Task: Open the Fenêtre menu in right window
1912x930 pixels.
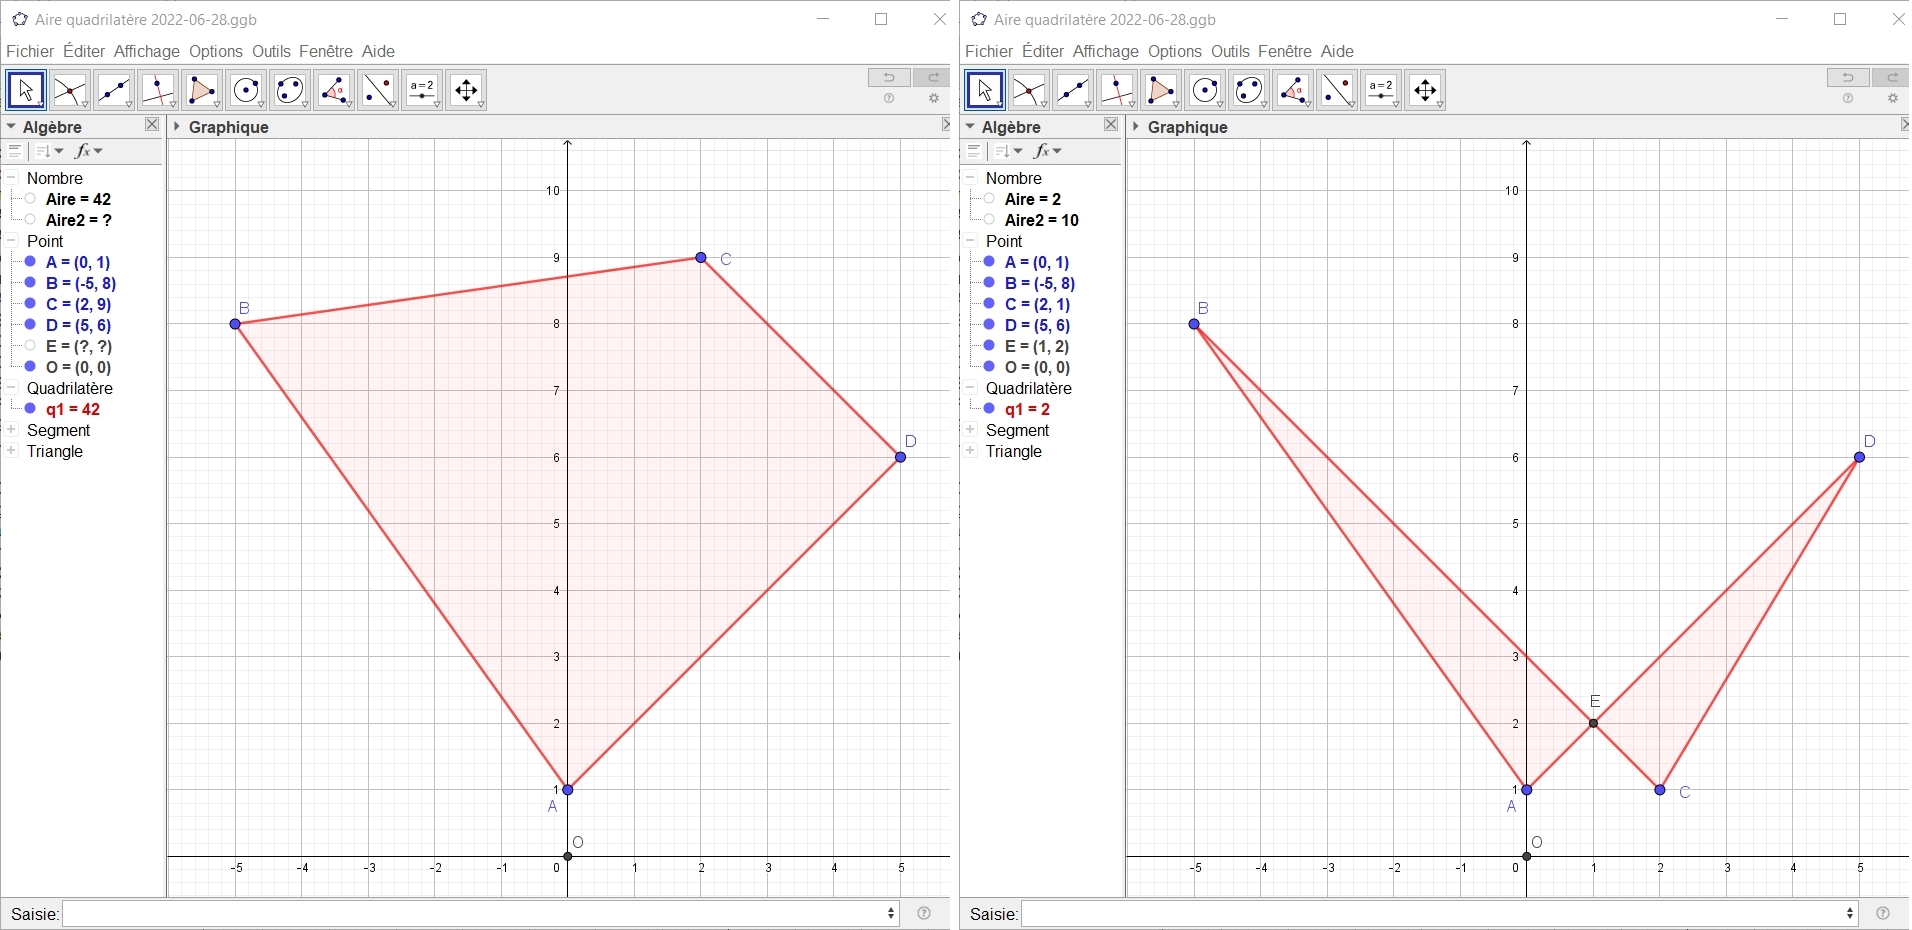Action: click(x=1285, y=51)
